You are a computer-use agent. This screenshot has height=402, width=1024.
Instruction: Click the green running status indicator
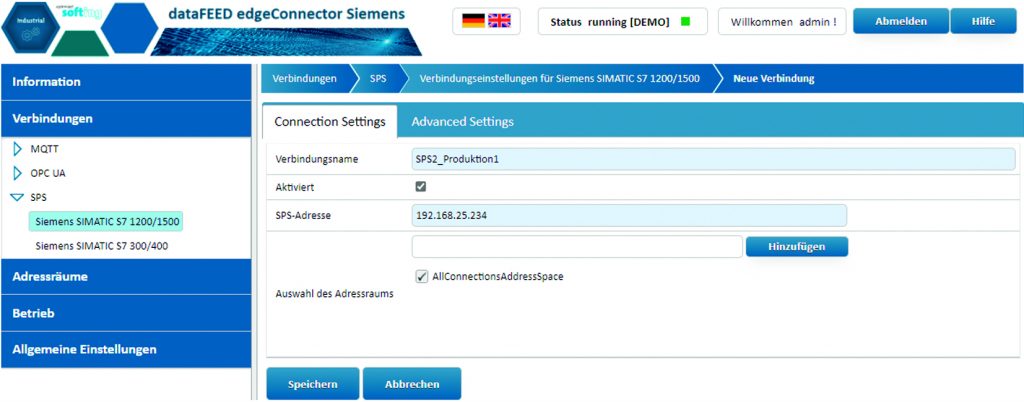[685, 21]
